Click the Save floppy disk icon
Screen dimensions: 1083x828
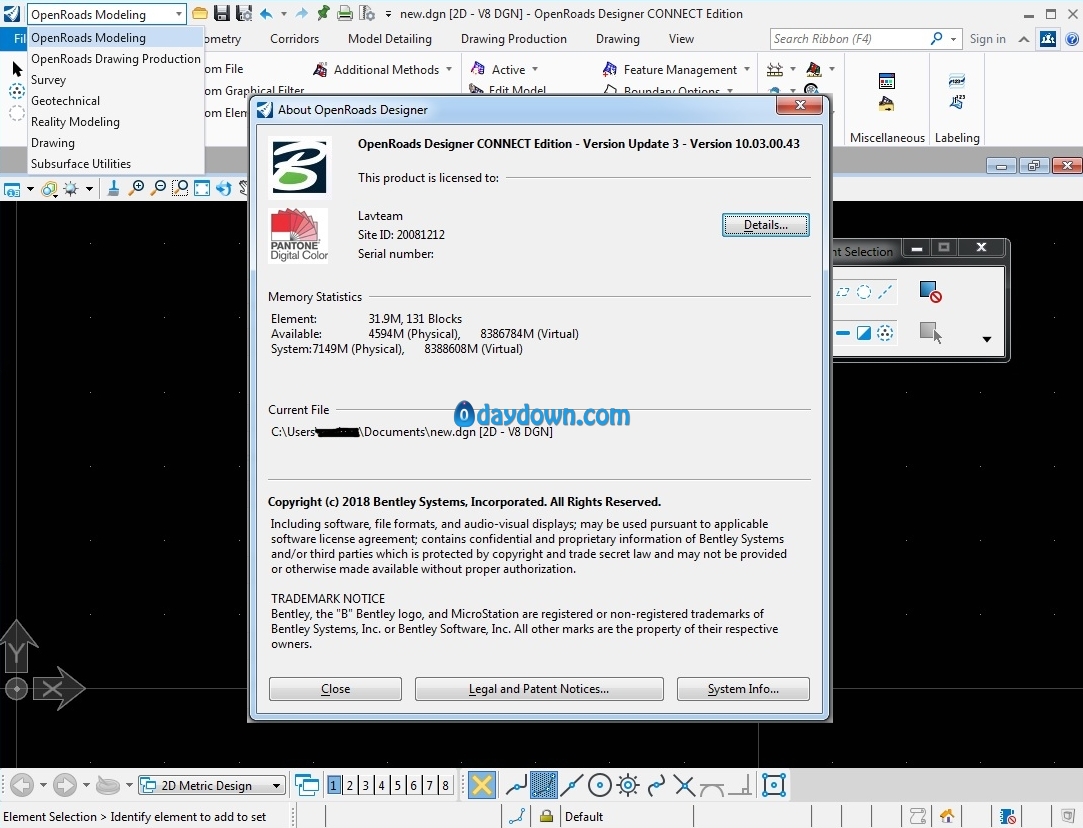tap(222, 13)
